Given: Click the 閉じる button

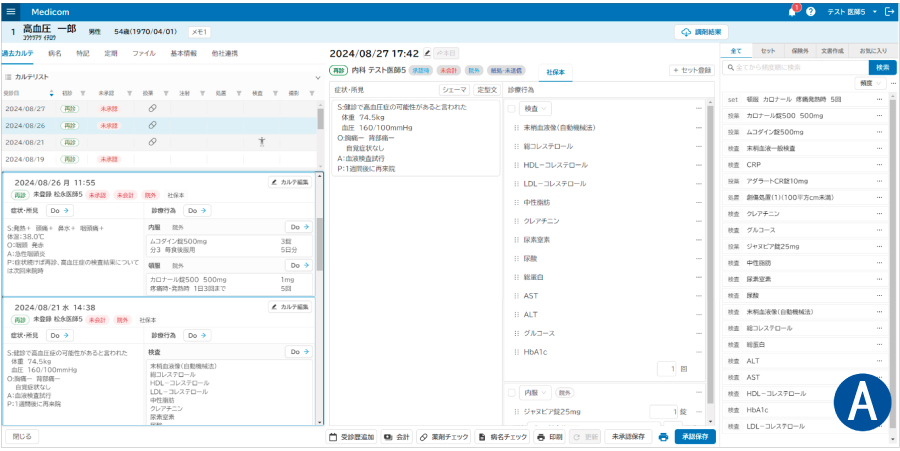Looking at the screenshot, I should 22,436.
